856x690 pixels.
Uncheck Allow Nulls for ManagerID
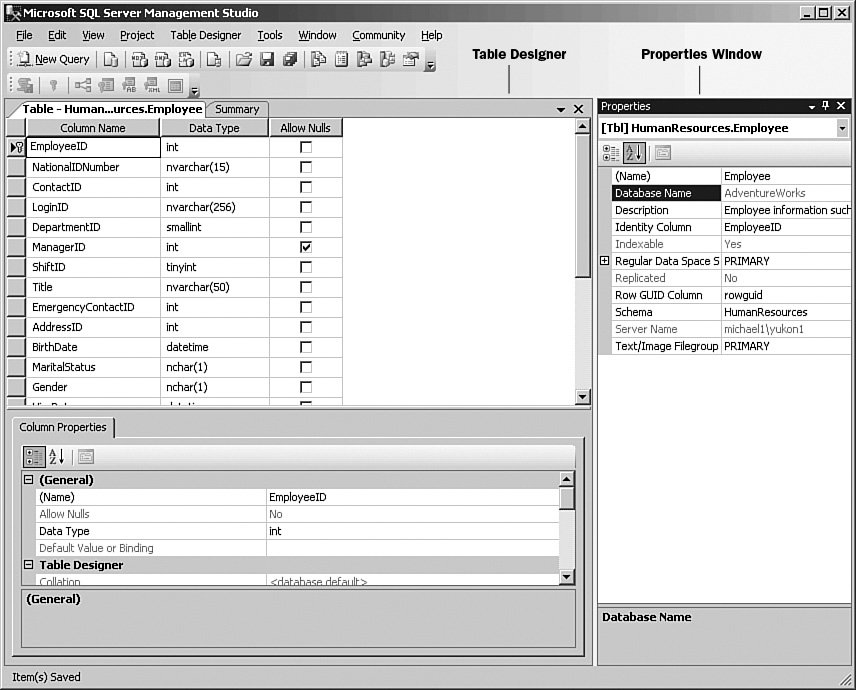click(x=306, y=247)
